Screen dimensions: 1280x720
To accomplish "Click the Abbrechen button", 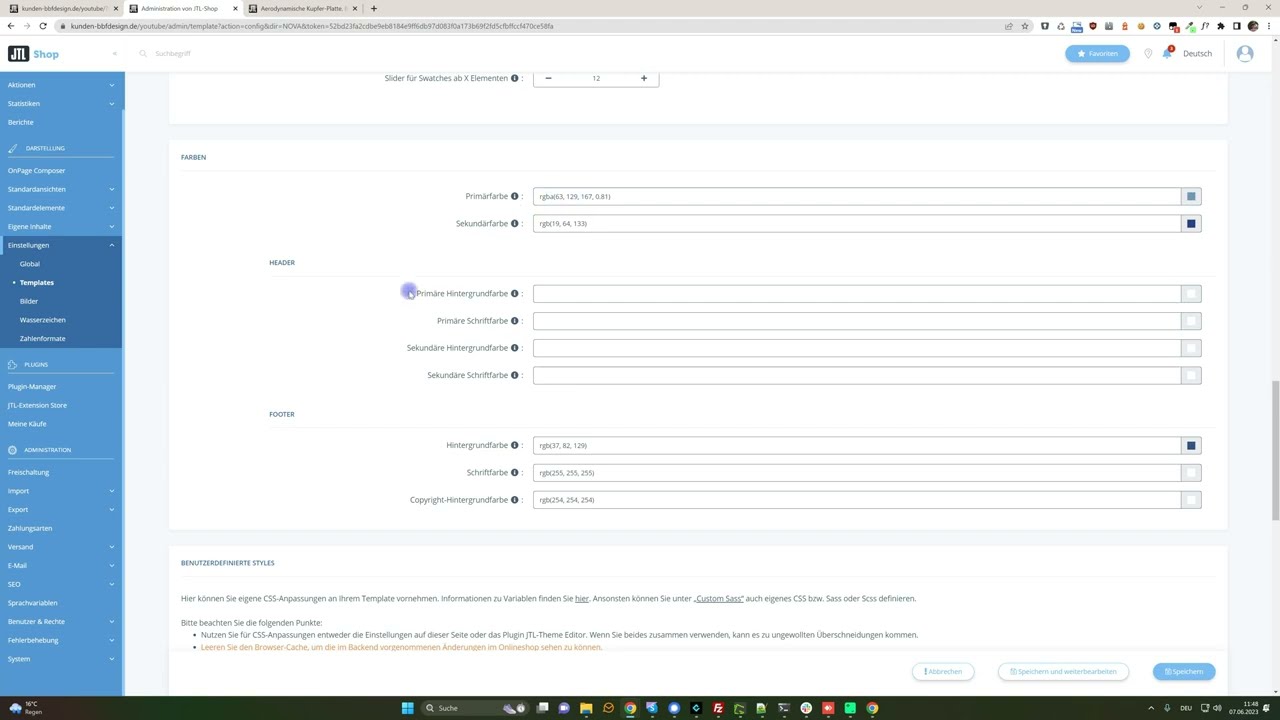I will tap(943, 672).
